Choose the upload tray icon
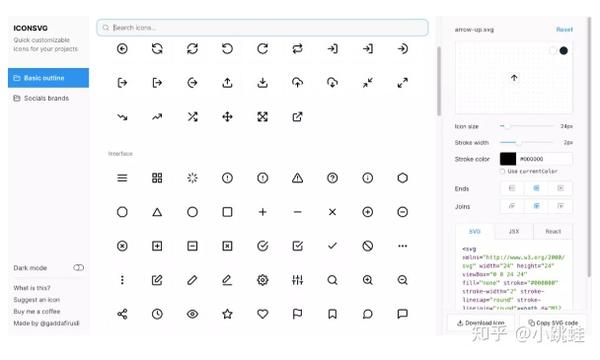The width and height of the screenshot is (600, 360). click(227, 83)
